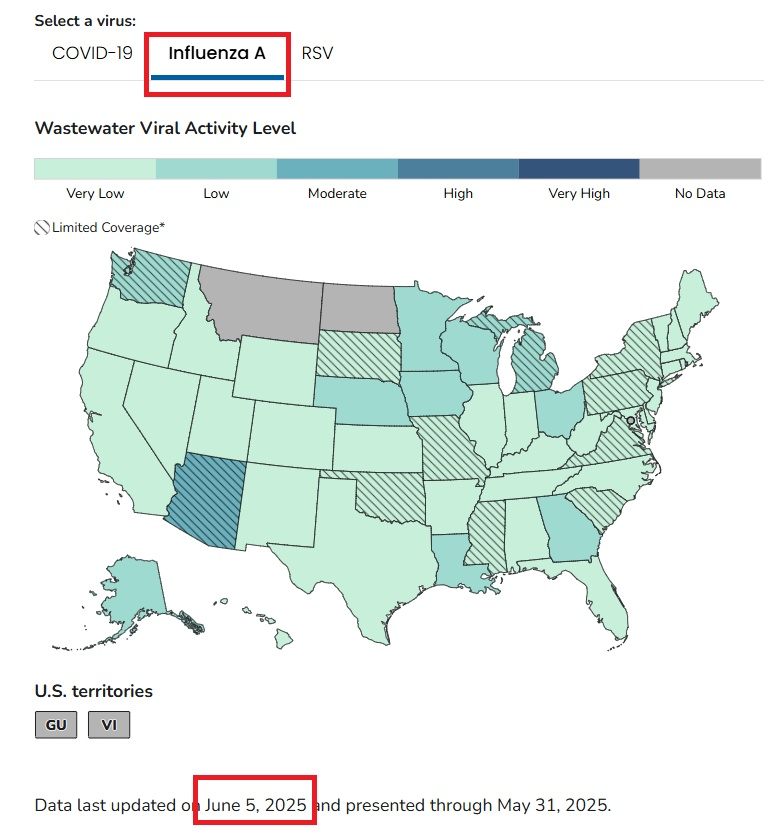
Task: Click the District of Columbia circle marker
Action: (630, 420)
